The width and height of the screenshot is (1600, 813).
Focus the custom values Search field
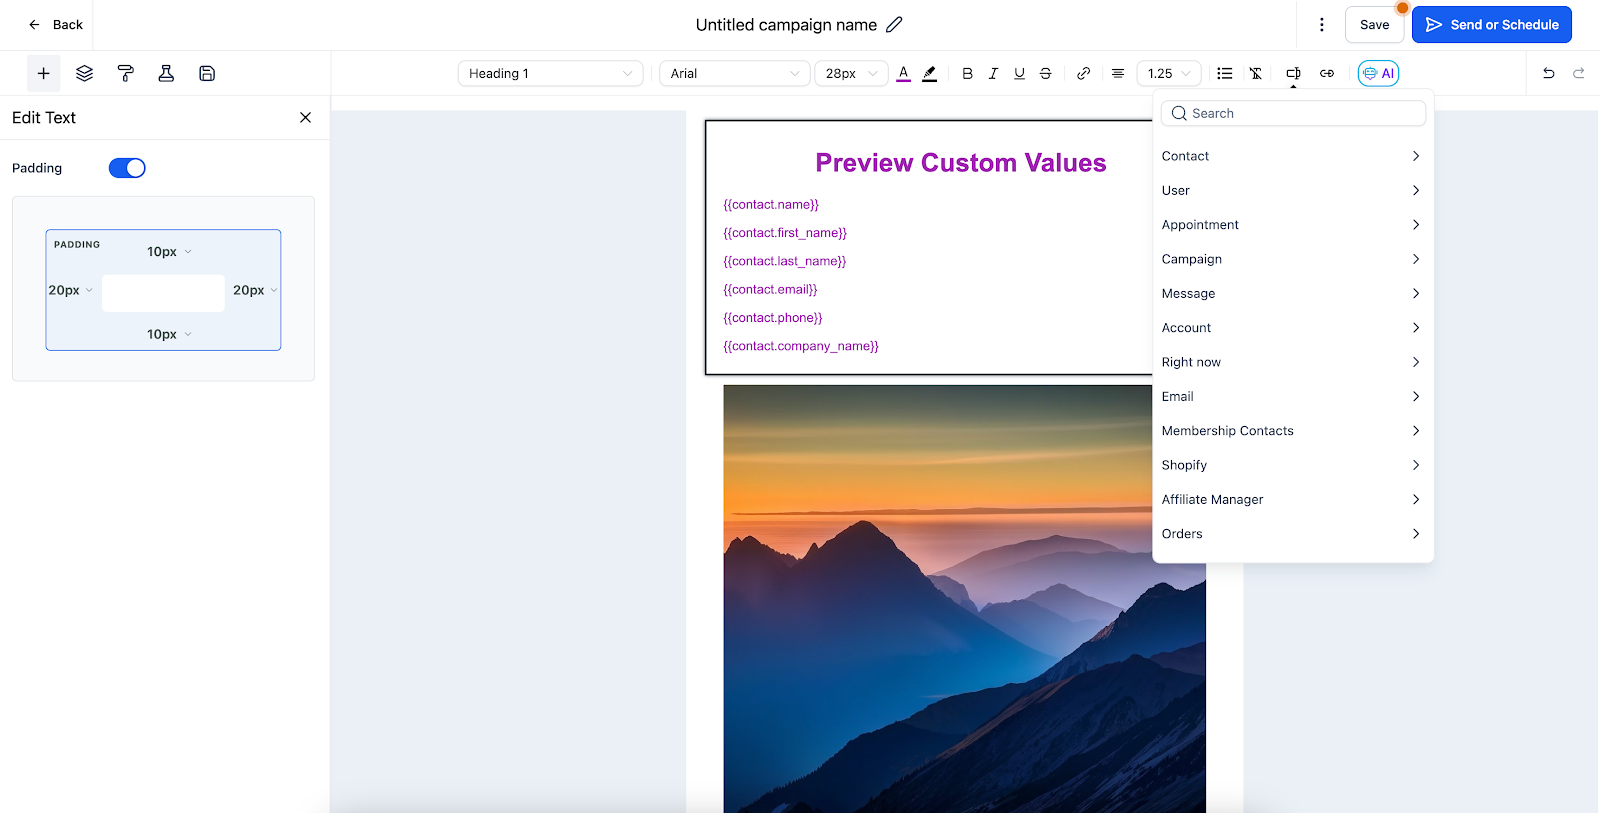pos(1293,113)
